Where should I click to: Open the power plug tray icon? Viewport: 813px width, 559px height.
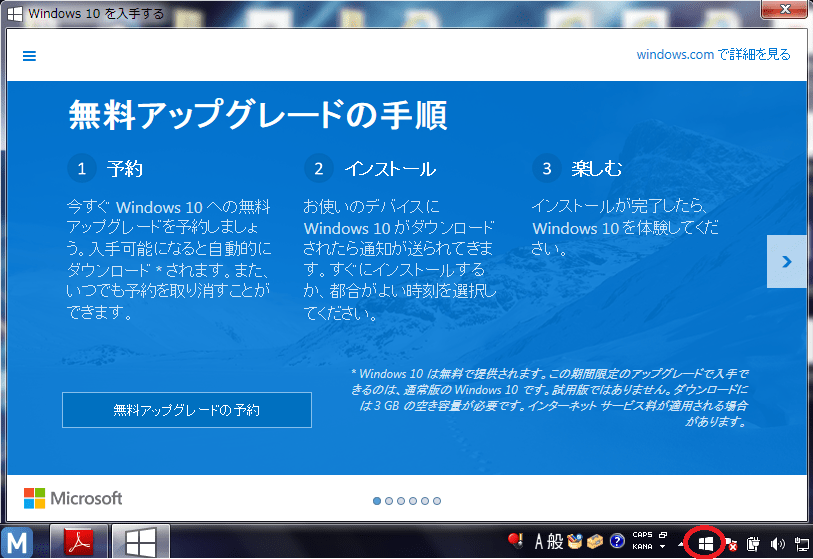coord(753,544)
